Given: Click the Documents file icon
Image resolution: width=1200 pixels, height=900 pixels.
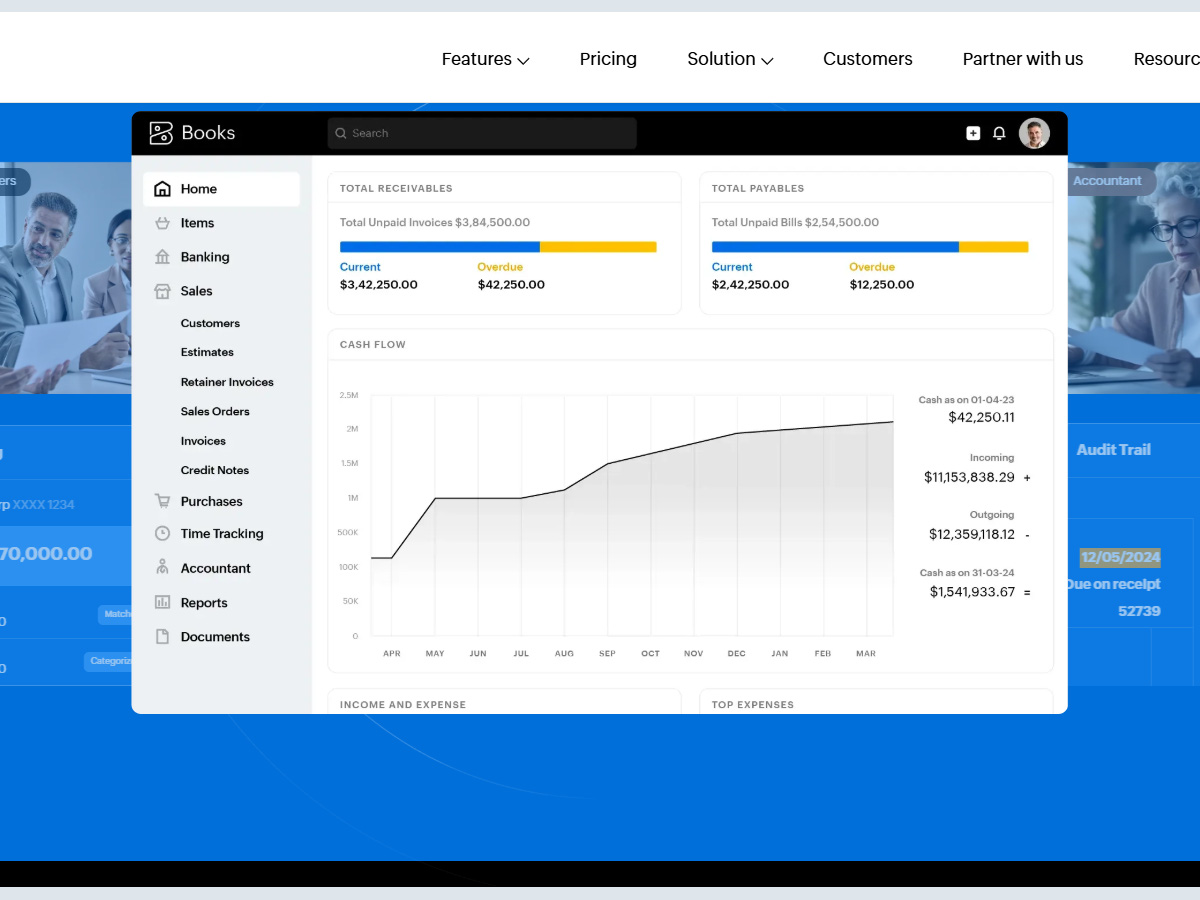Looking at the screenshot, I should 162,637.
